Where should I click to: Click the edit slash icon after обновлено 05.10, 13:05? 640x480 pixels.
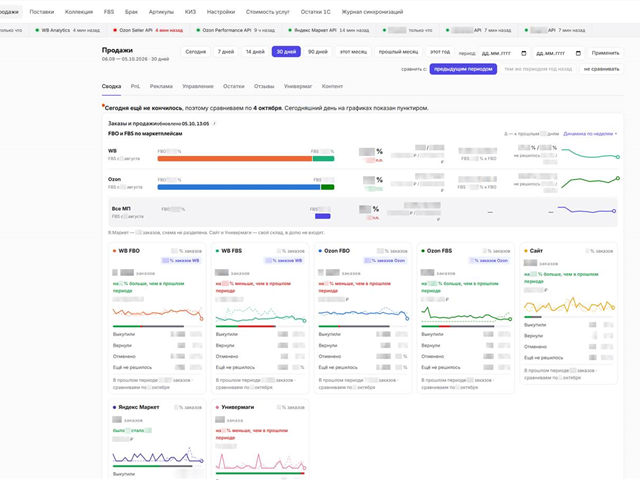point(215,123)
